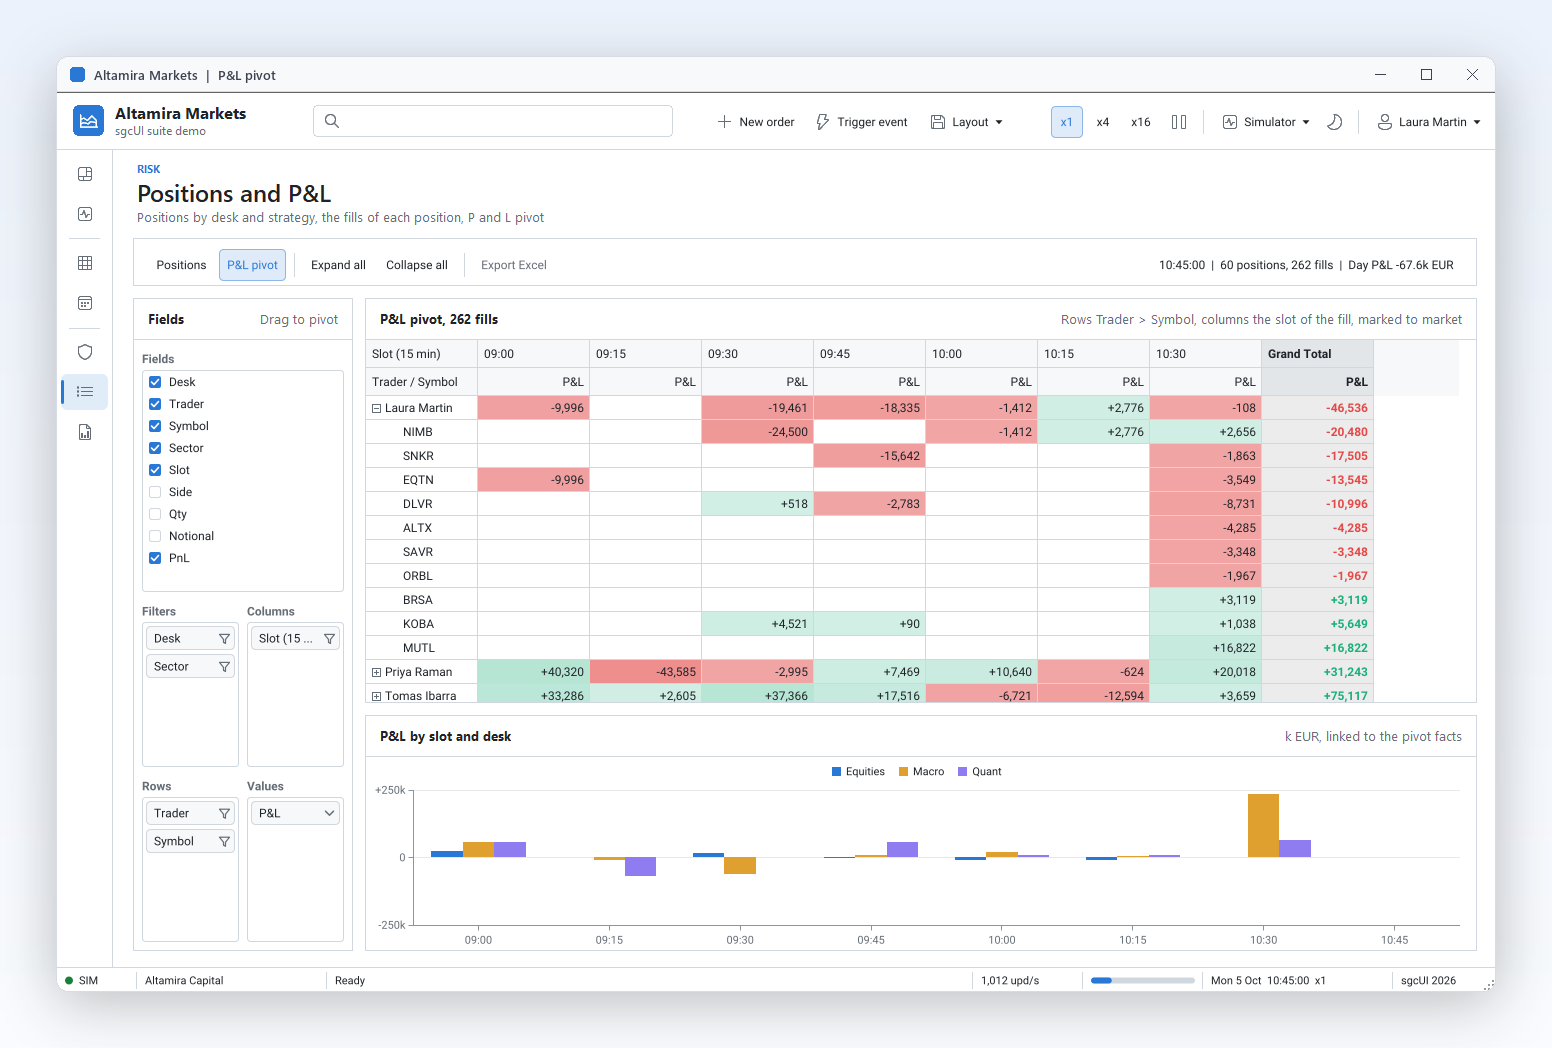
Task: Focus the top search input field
Action: pyautogui.click(x=493, y=121)
